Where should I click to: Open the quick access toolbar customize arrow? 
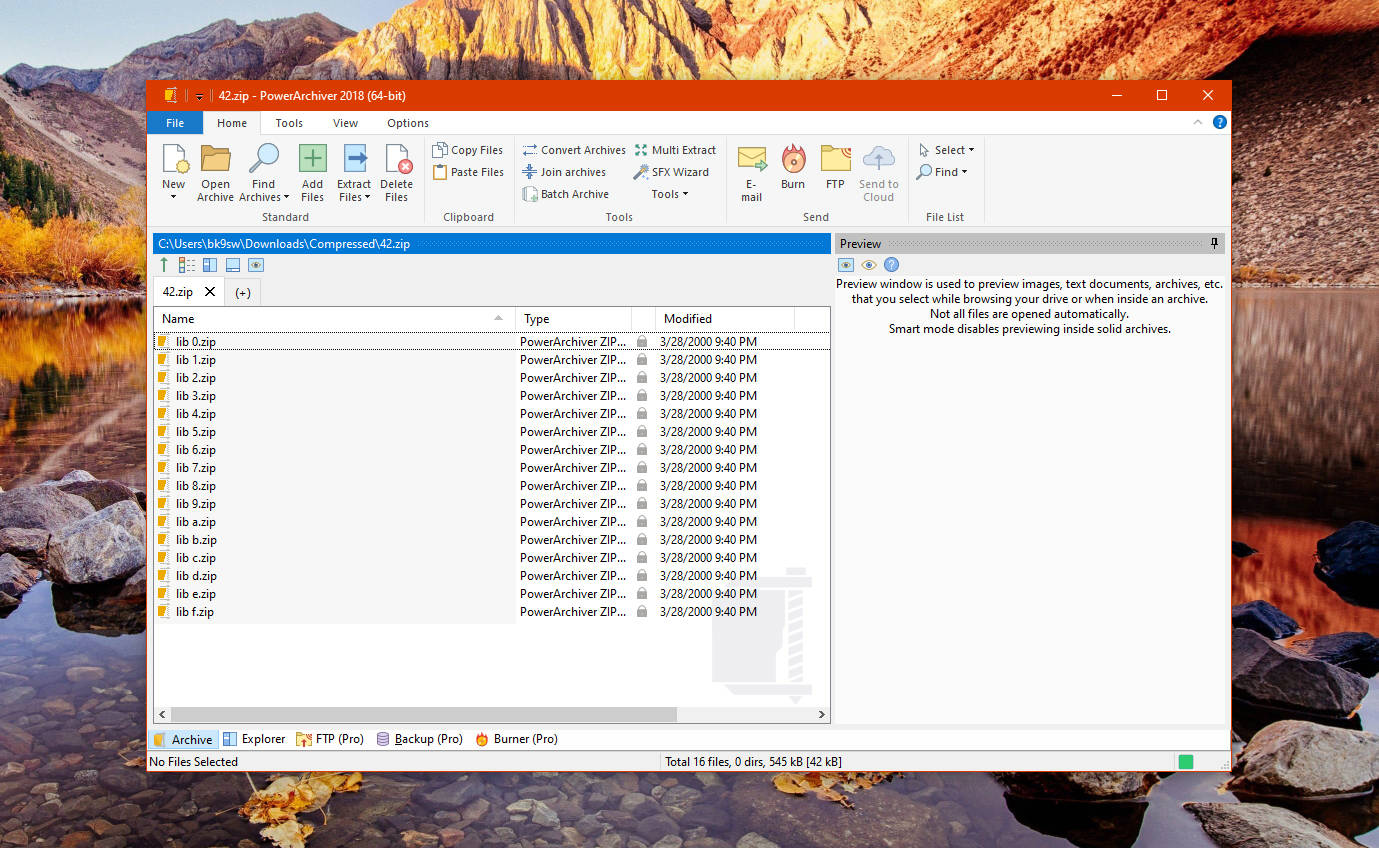point(199,96)
